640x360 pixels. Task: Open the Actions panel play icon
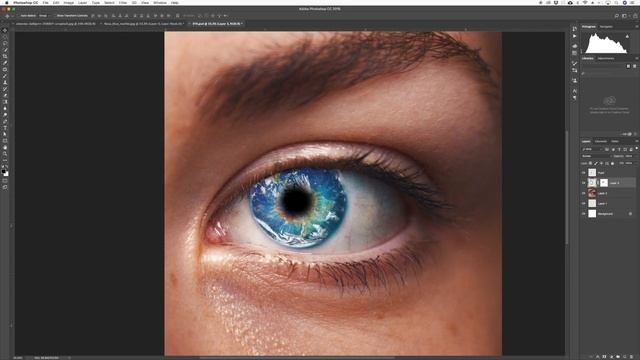pos(575,36)
